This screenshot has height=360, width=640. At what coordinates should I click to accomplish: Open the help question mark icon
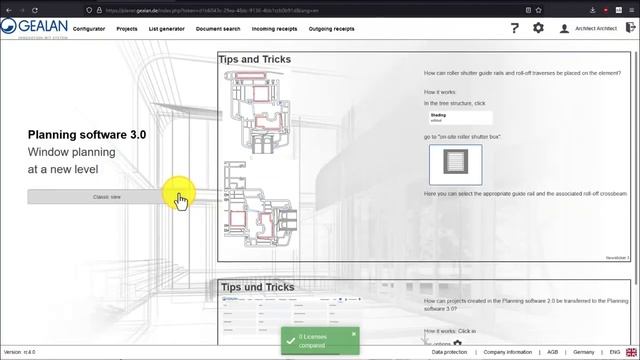pos(515,28)
